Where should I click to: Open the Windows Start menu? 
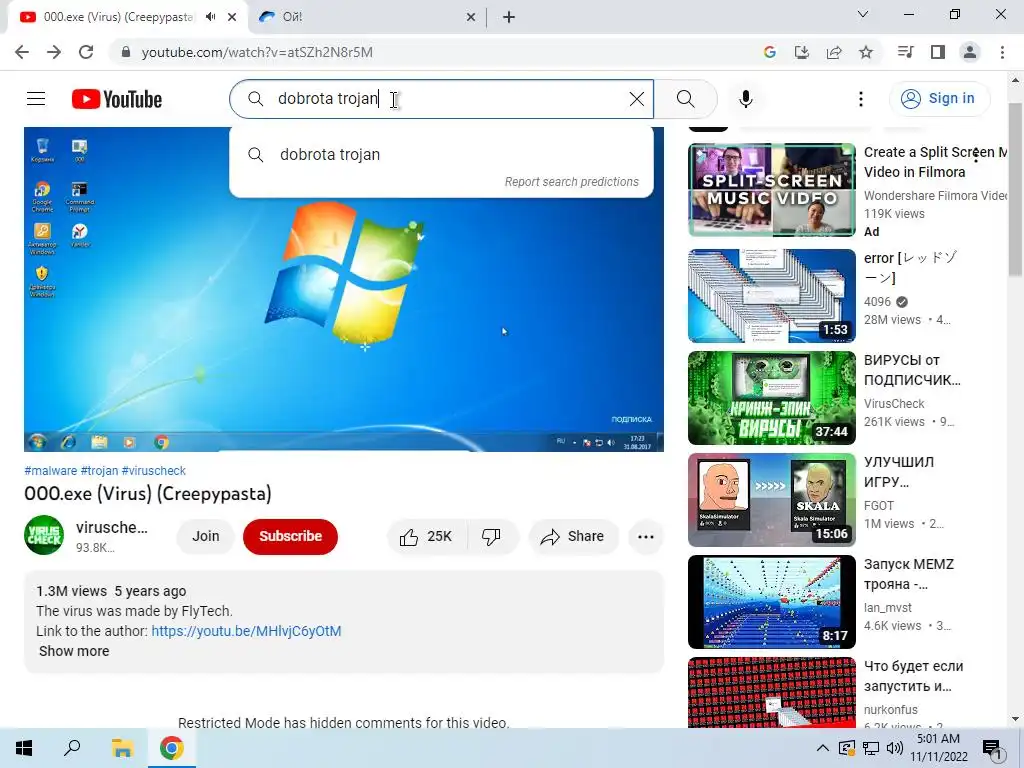24,748
